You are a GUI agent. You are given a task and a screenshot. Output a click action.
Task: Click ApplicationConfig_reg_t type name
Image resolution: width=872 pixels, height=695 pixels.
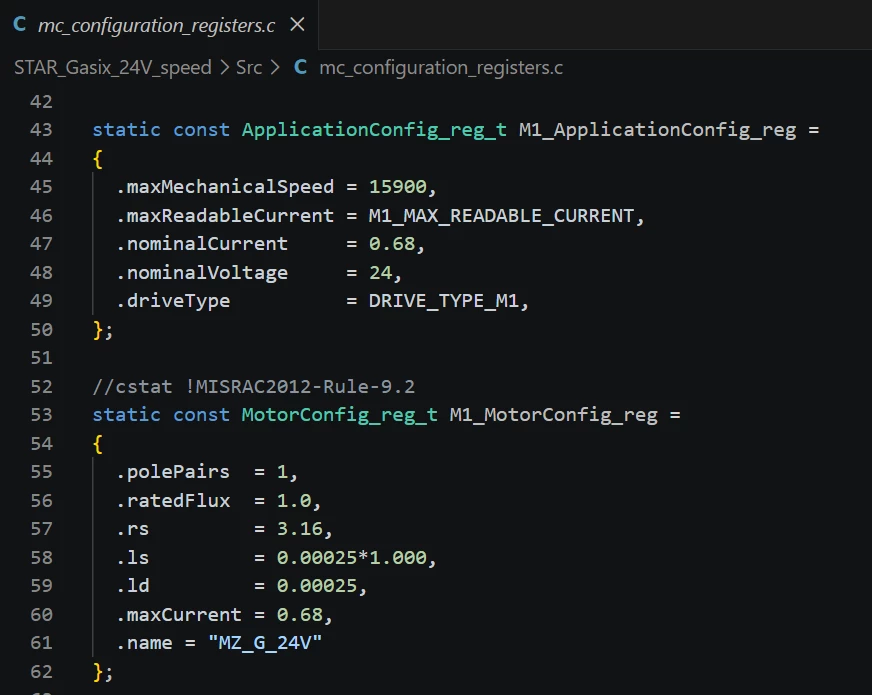coord(374,130)
